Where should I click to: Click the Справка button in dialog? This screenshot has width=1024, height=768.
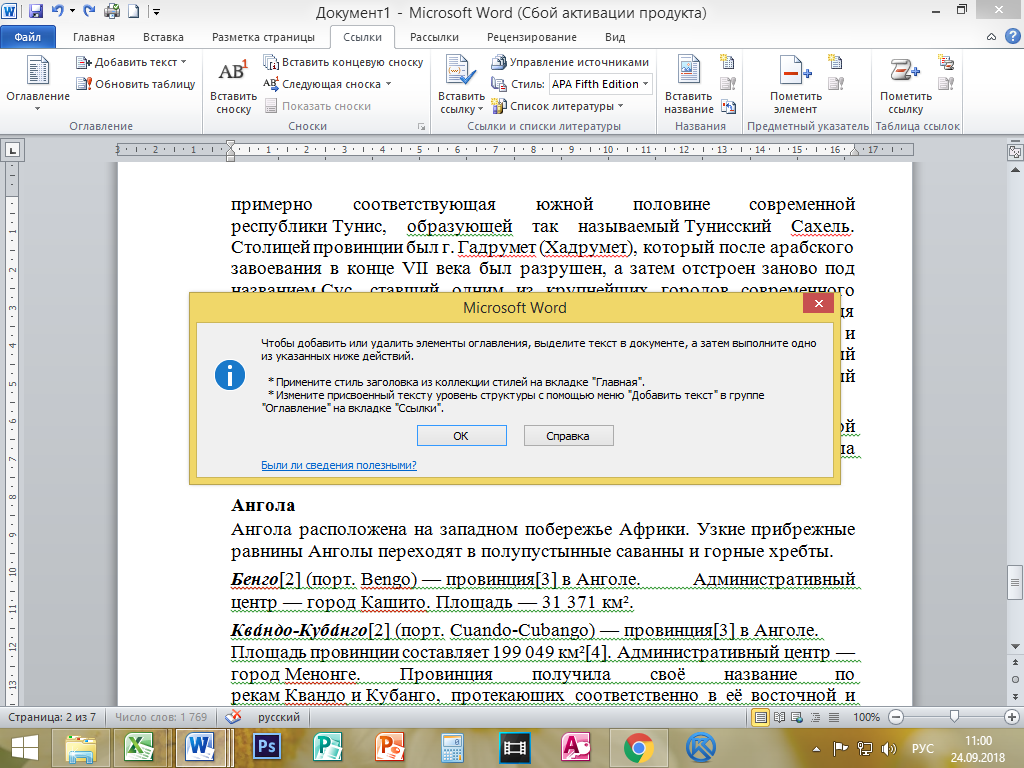pos(568,436)
